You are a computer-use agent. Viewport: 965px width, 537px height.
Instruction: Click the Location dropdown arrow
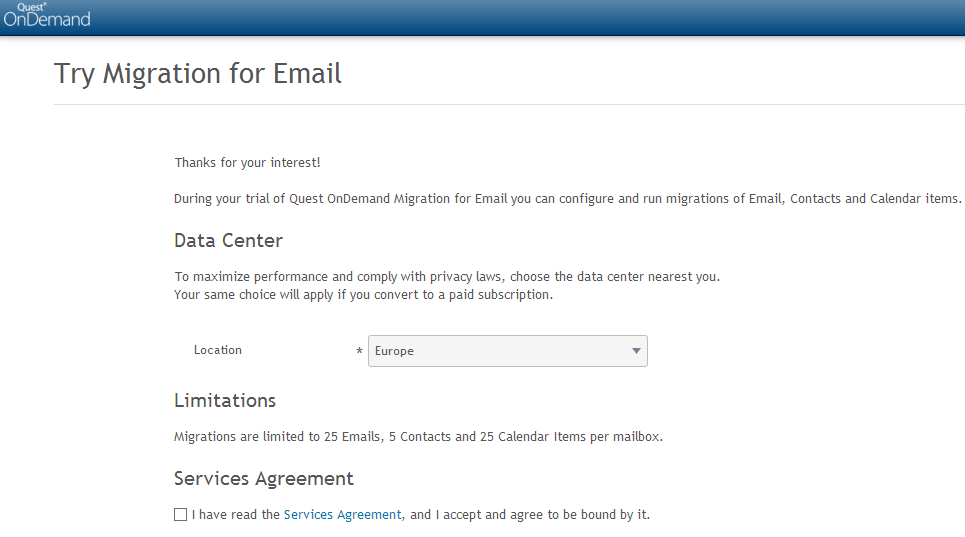[636, 351]
